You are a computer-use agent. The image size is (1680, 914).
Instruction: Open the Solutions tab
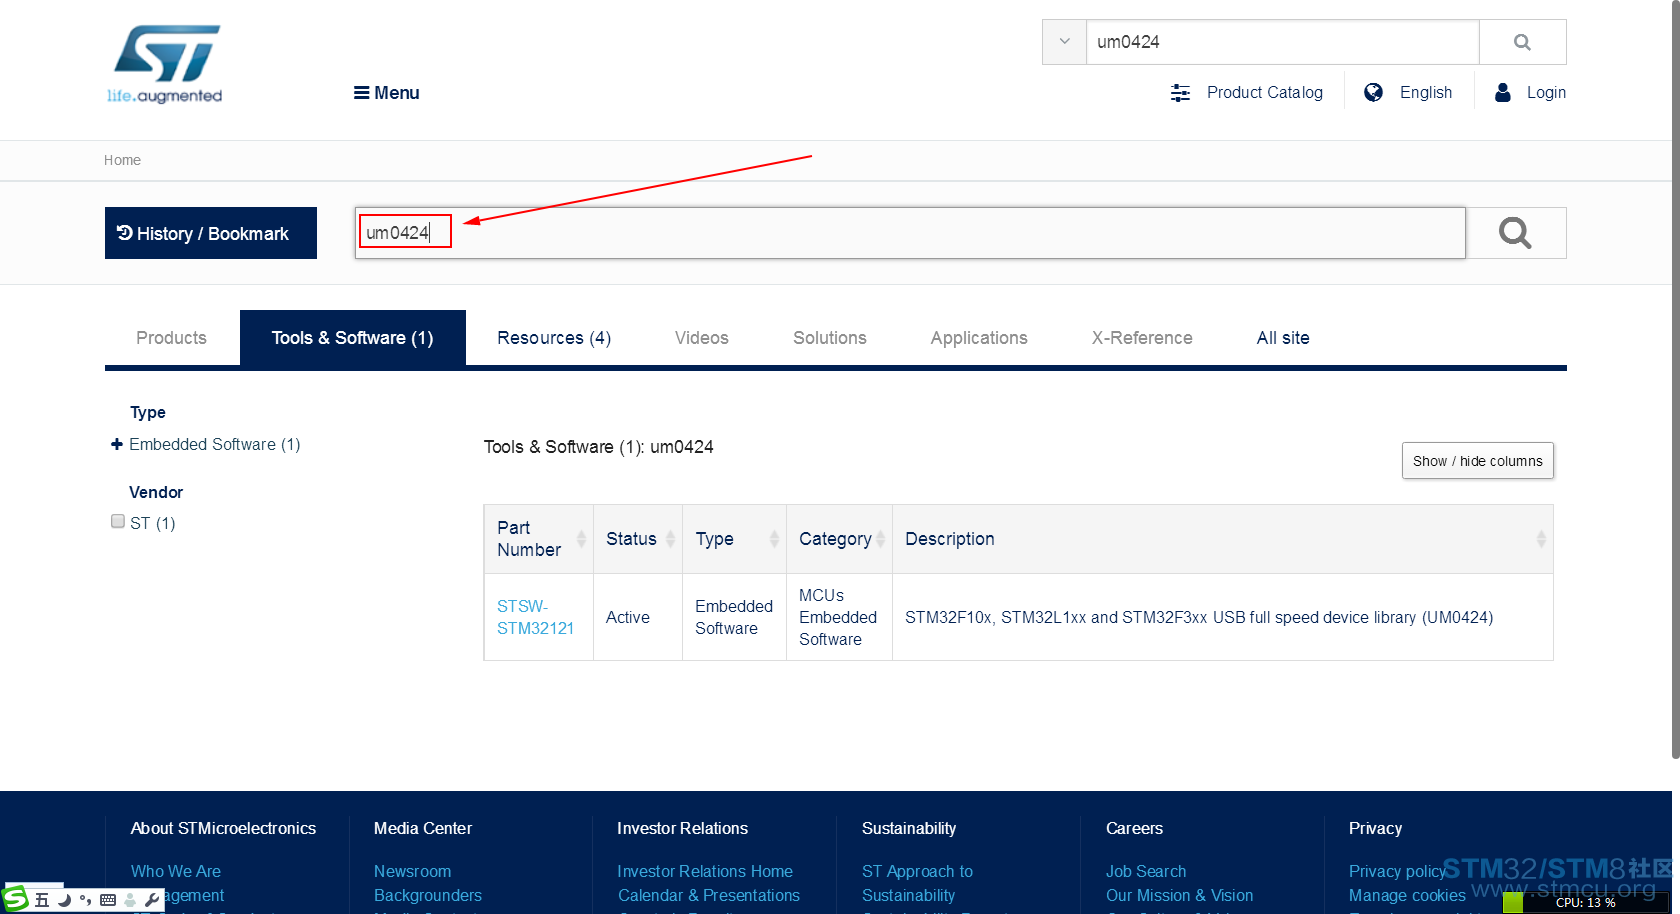pos(830,338)
